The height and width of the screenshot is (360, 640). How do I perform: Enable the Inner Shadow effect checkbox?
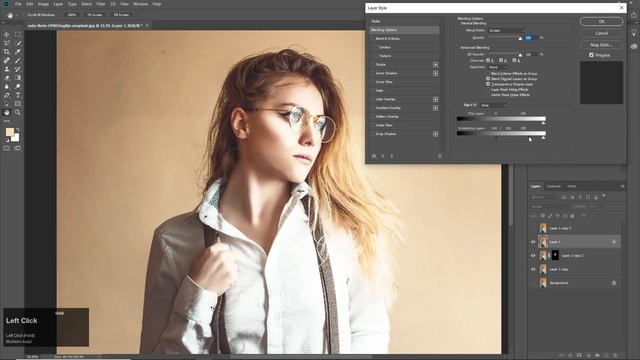(373, 73)
